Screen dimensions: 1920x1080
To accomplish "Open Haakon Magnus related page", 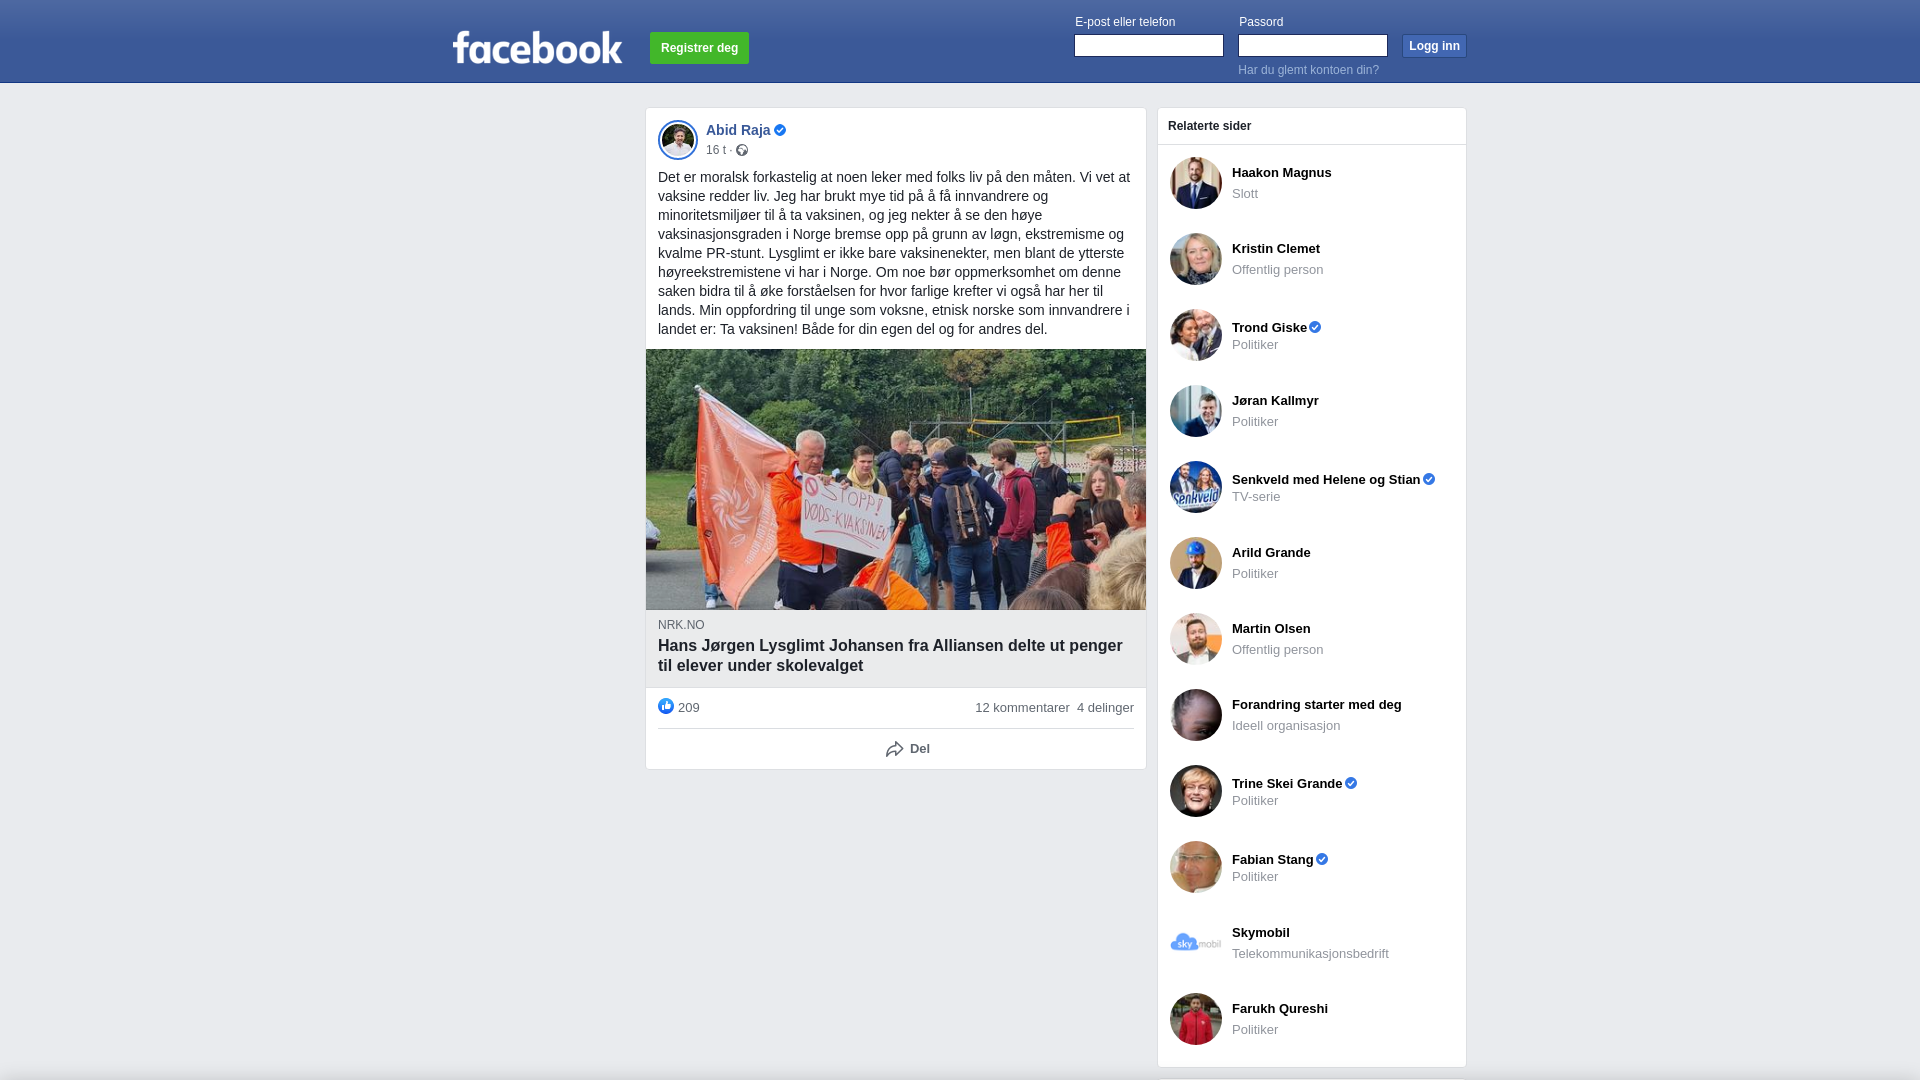I will pyautogui.click(x=1282, y=173).
